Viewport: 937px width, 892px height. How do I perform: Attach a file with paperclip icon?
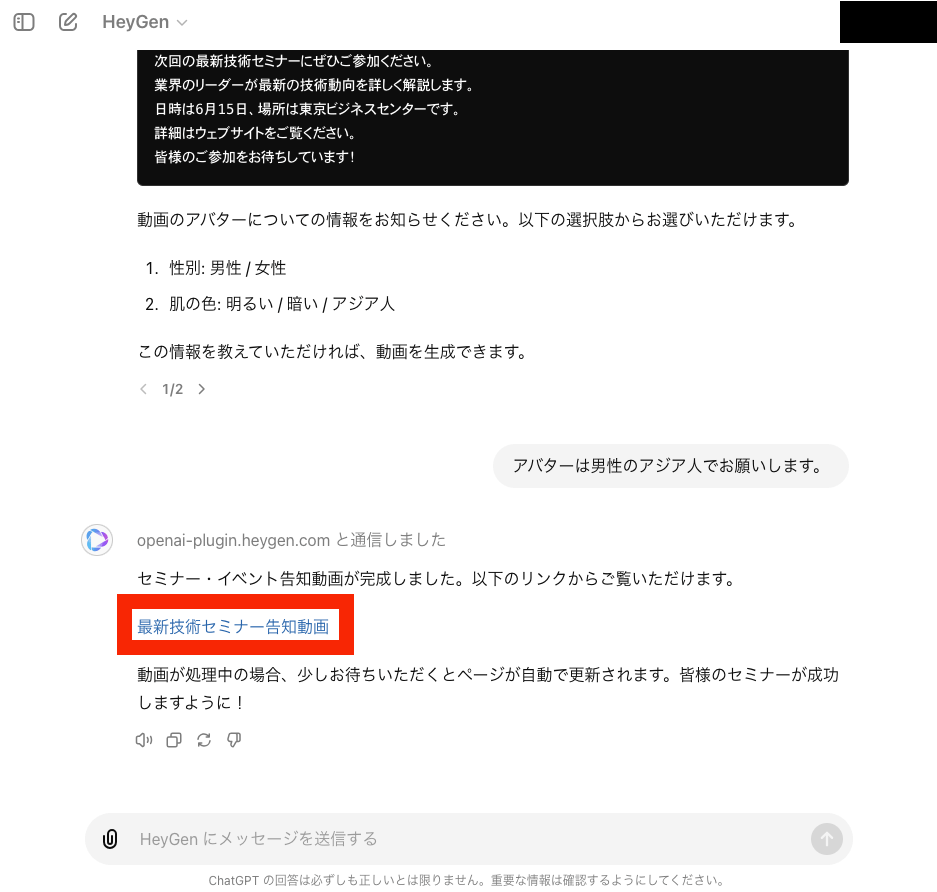tap(110, 839)
